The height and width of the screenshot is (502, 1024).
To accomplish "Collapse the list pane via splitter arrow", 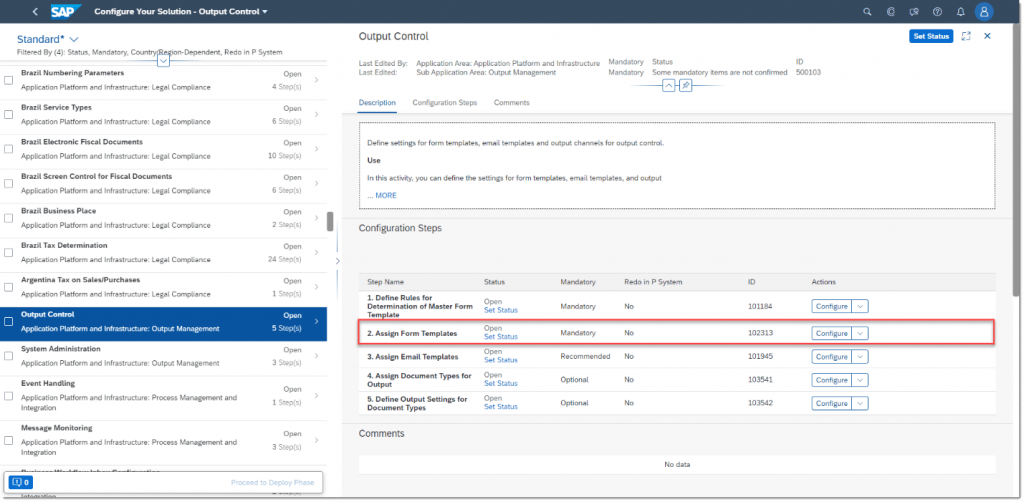I will 337,261.
